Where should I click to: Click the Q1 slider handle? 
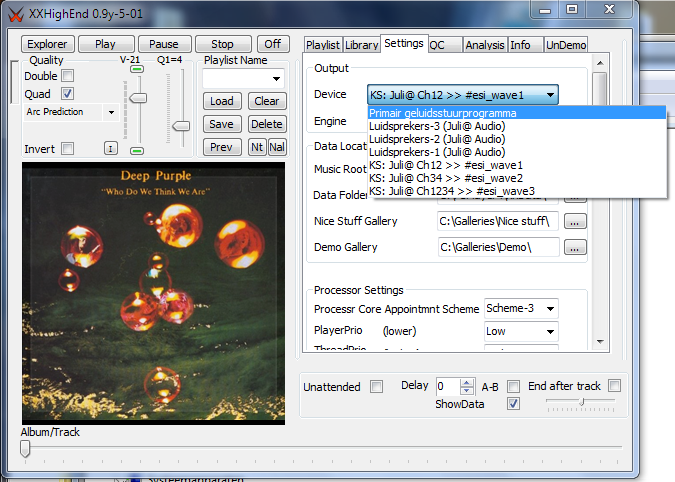pos(181,126)
